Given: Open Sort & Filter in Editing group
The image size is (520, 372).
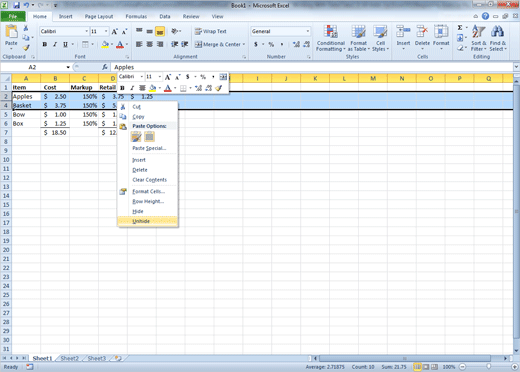Looking at the screenshot, I should coord(479,38).
